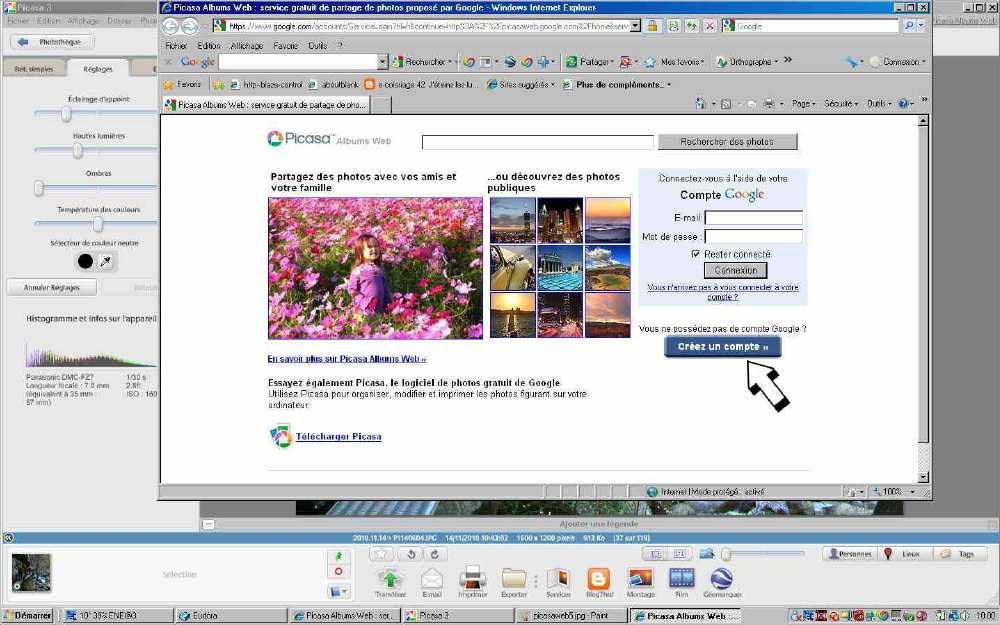Click the Personnes button in Picasa
1000x625 pixels.
tap(849, 554)
